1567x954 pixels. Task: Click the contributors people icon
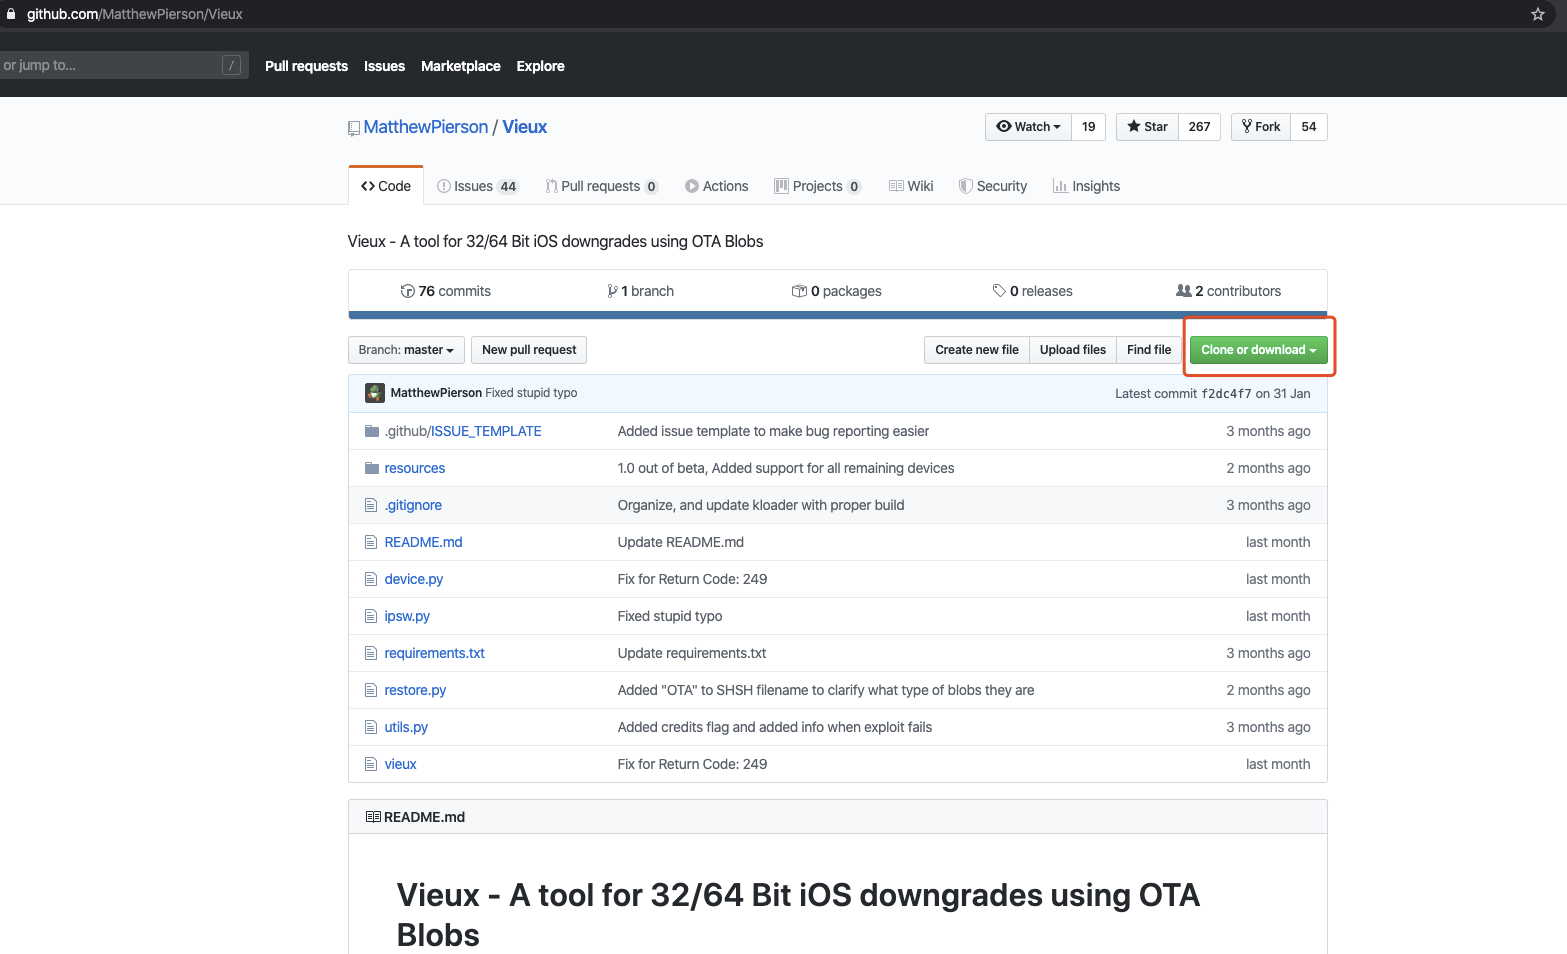click(1184, 291)
